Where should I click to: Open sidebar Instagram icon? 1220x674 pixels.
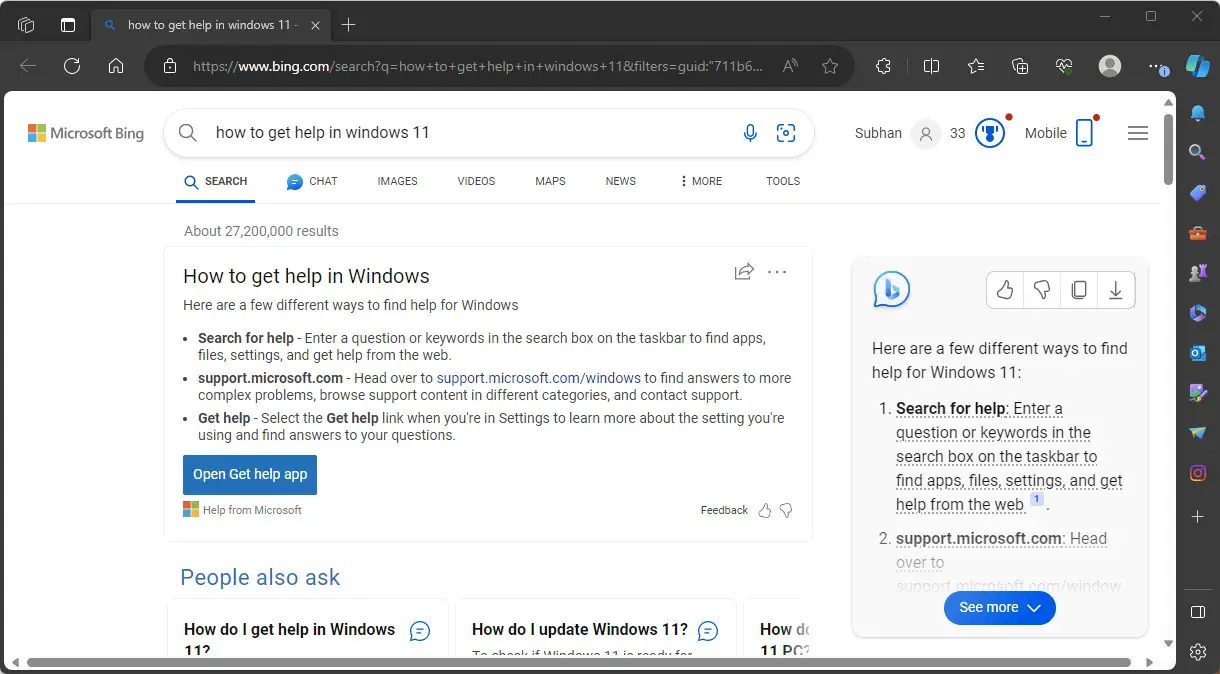click(1197, 473)
